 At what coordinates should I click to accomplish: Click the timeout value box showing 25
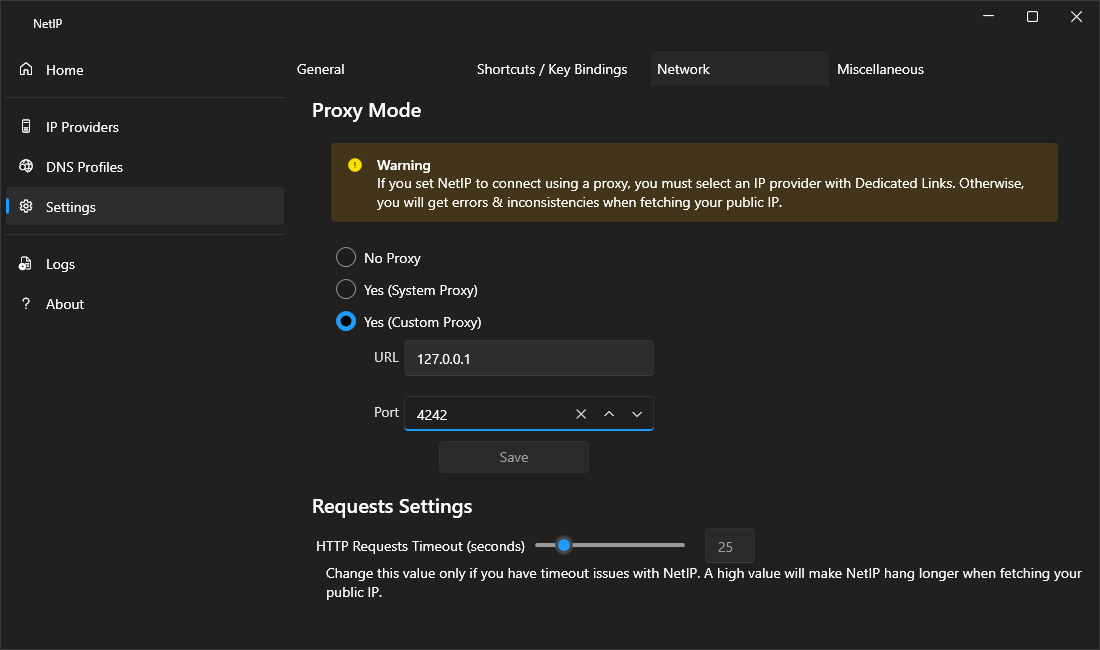point(730,546)
